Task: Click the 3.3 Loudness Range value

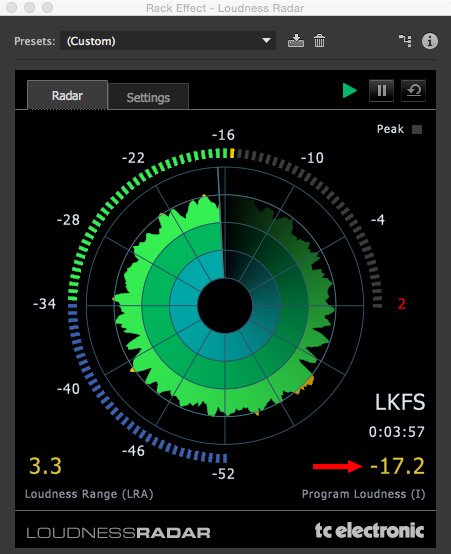Action: click(x=45, y=466)
